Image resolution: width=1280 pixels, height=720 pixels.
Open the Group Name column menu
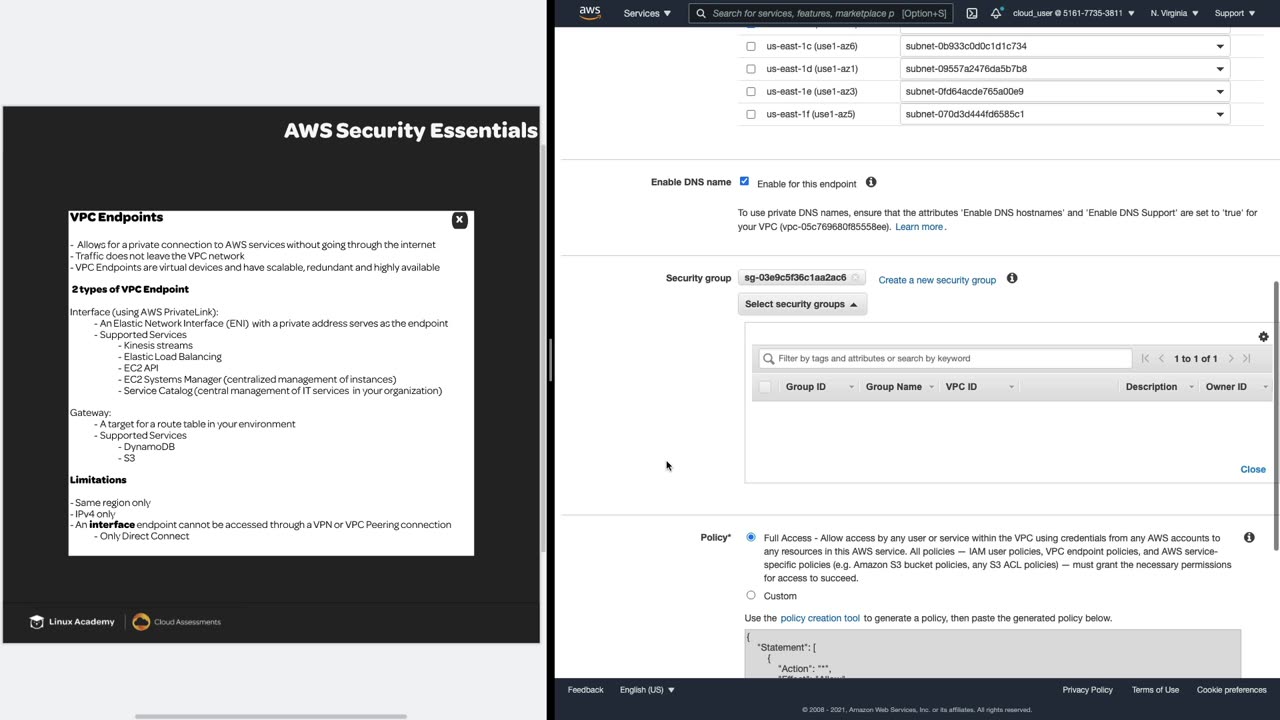931,387
